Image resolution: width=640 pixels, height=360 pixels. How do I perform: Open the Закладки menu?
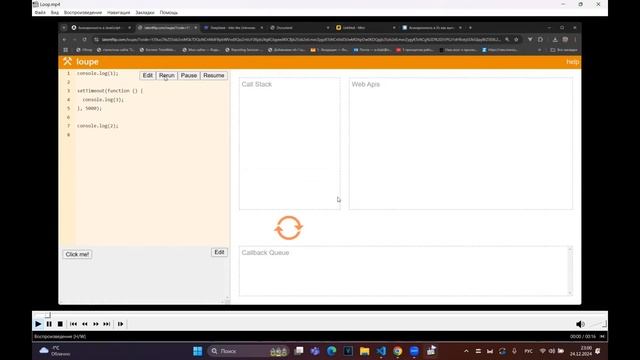point(145,13)
